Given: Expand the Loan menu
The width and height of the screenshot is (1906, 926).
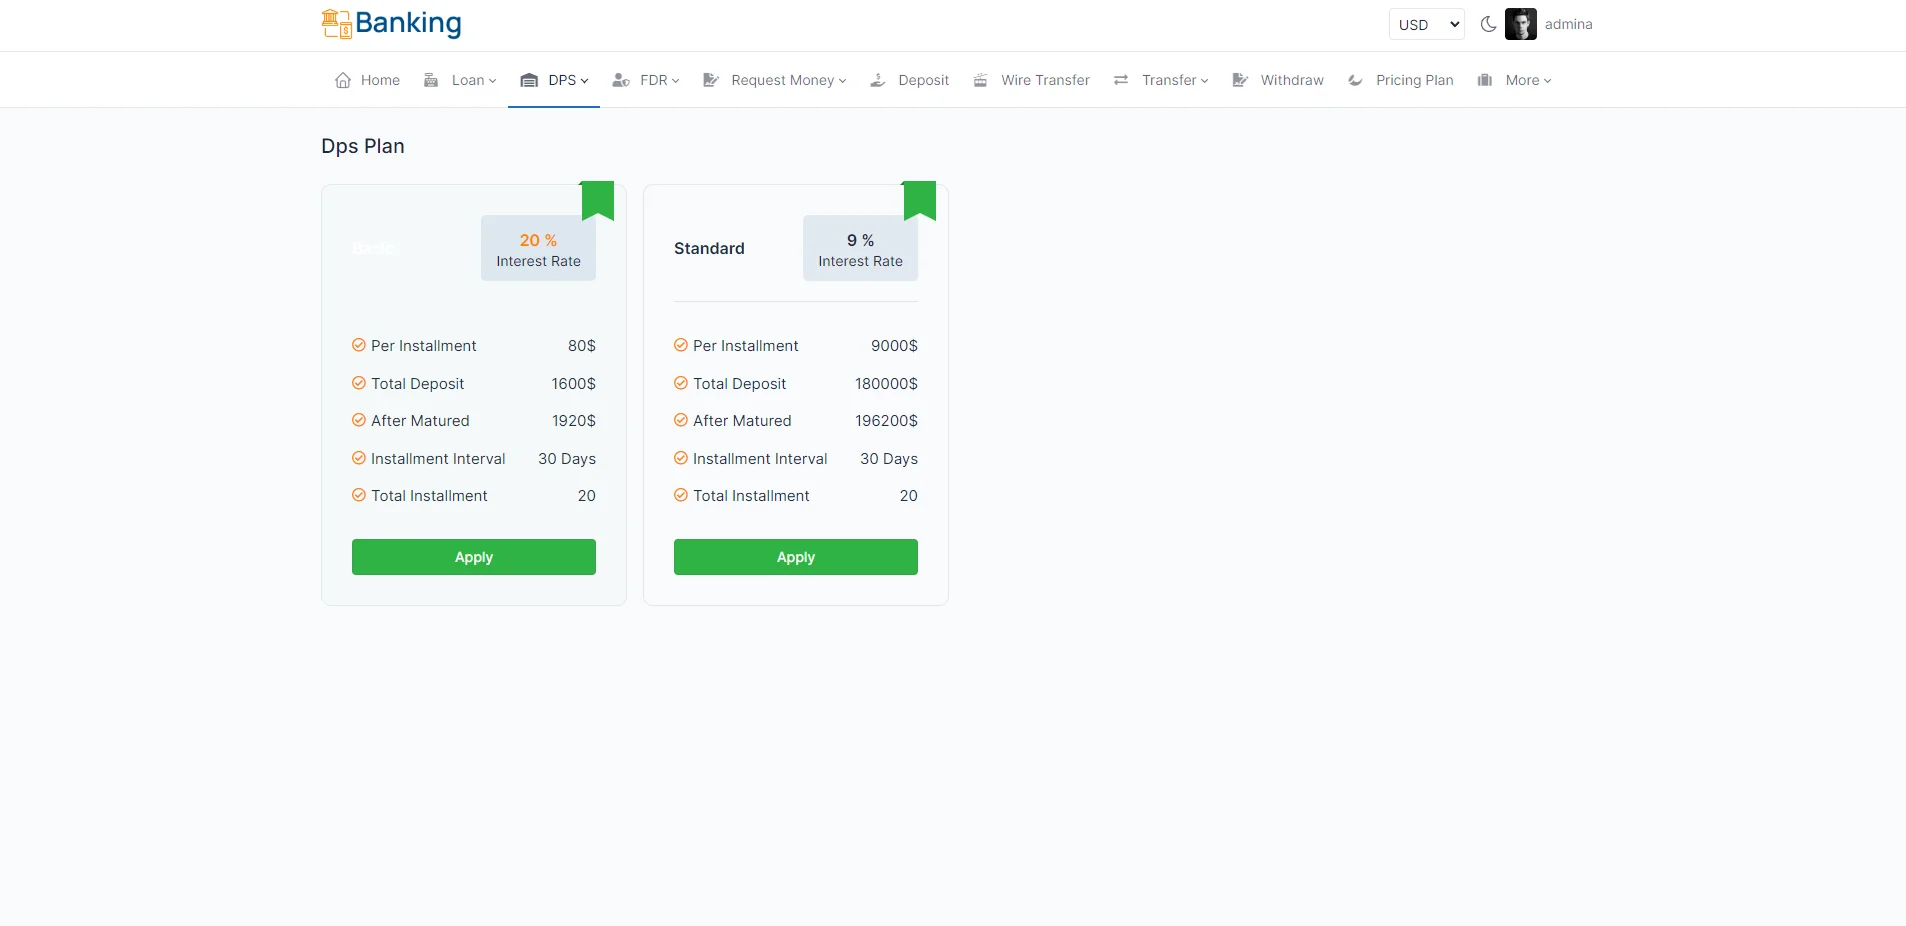Looking at the screenshot, I should pyautogui.click(x=473, y=80).
